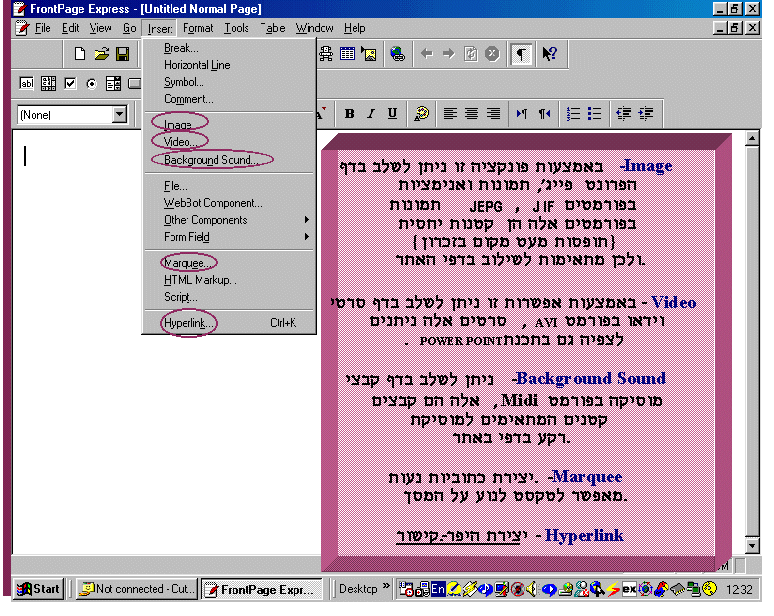Go back with the left arrow icon
The image size is (774, 616).
426,53
